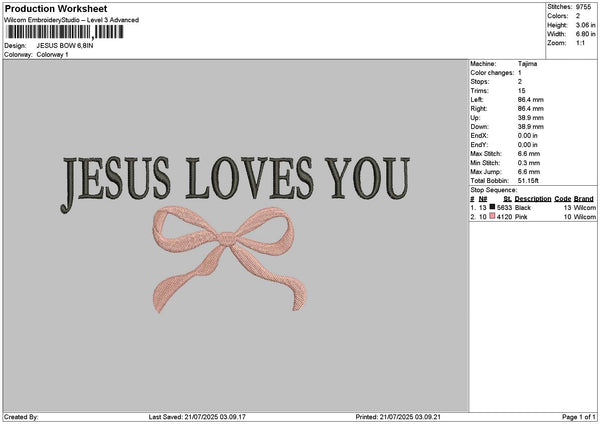Click the barcode under the worksheet title
Screen dimensions: 600x424
pos(65,32)
